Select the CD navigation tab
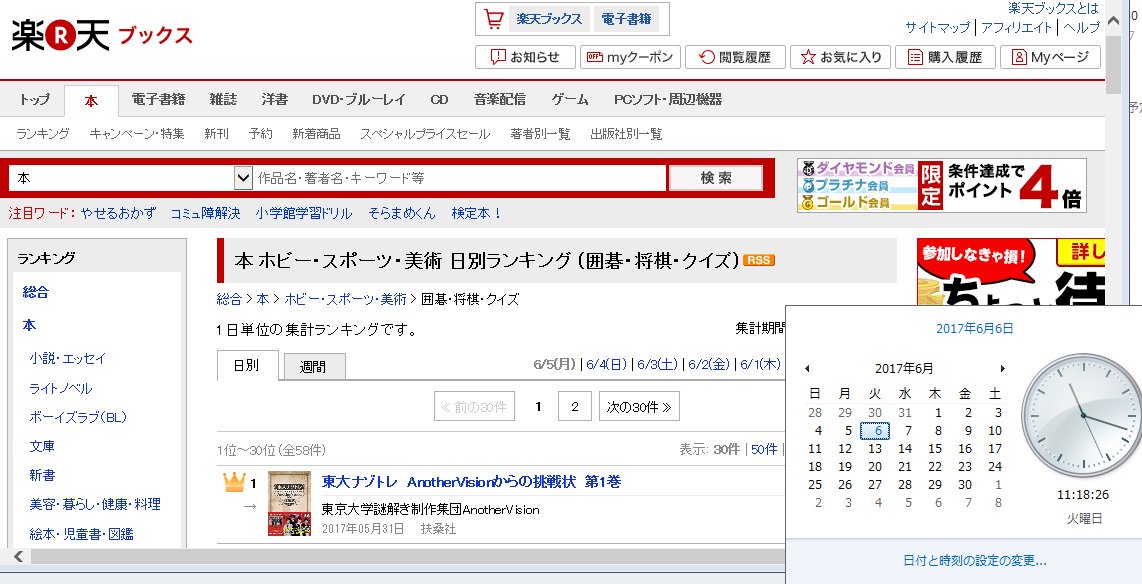 (x=439, y=100)
